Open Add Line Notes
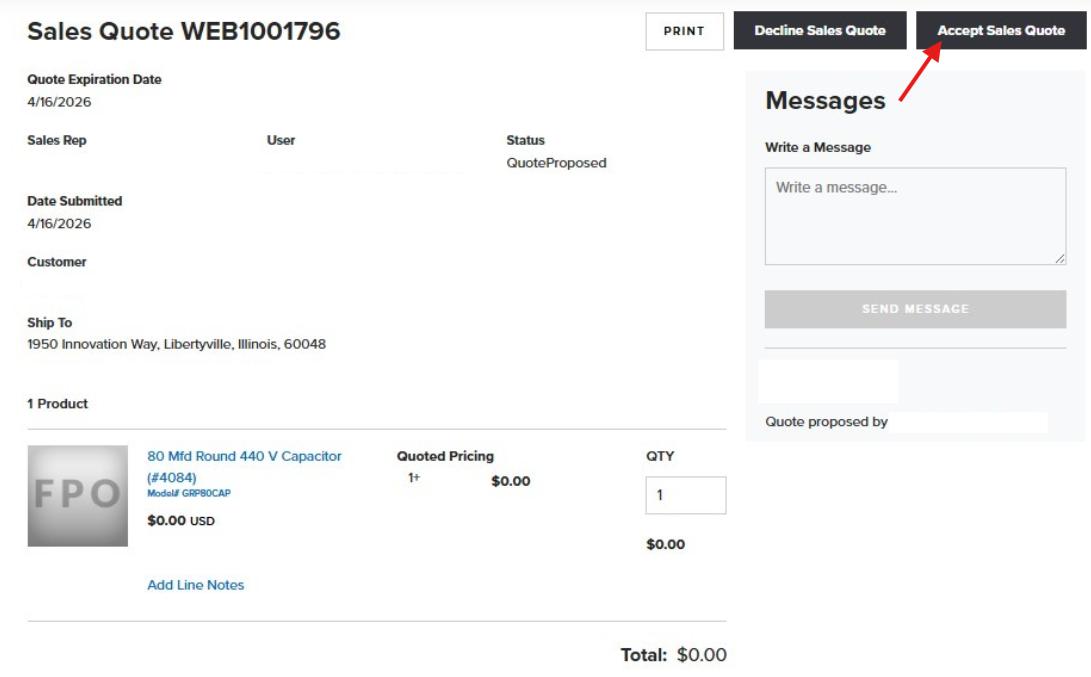 point(196,585)
